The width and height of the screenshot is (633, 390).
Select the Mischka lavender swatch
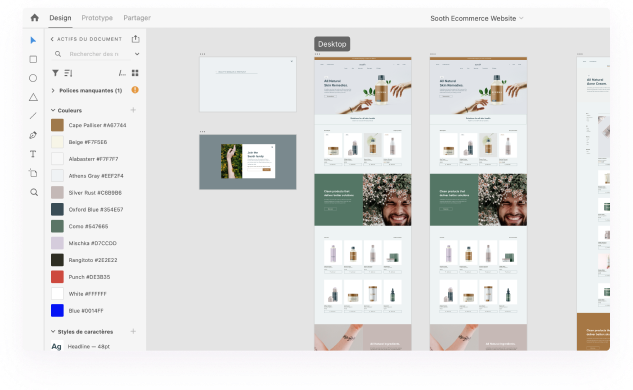point(57,243)
